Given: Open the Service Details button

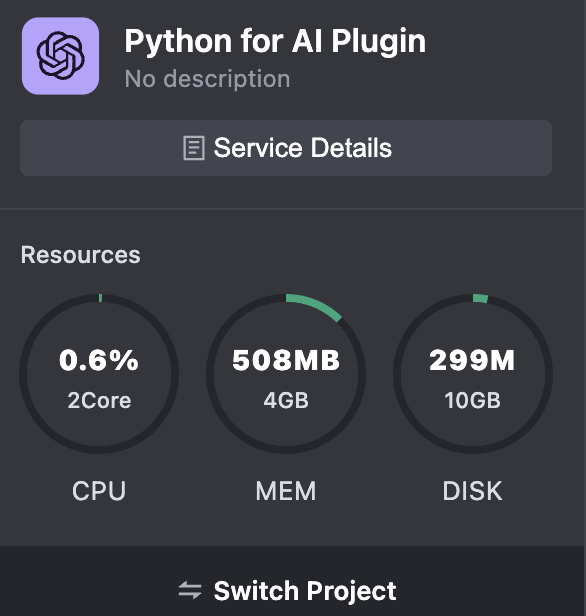Looking at the screenshot, I should 286,148.
